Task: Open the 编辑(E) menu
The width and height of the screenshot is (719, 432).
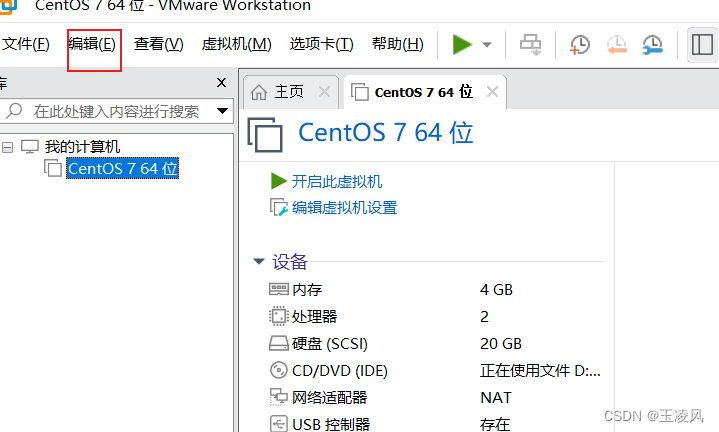Action: pyautogui.click(x=92, y=44)
